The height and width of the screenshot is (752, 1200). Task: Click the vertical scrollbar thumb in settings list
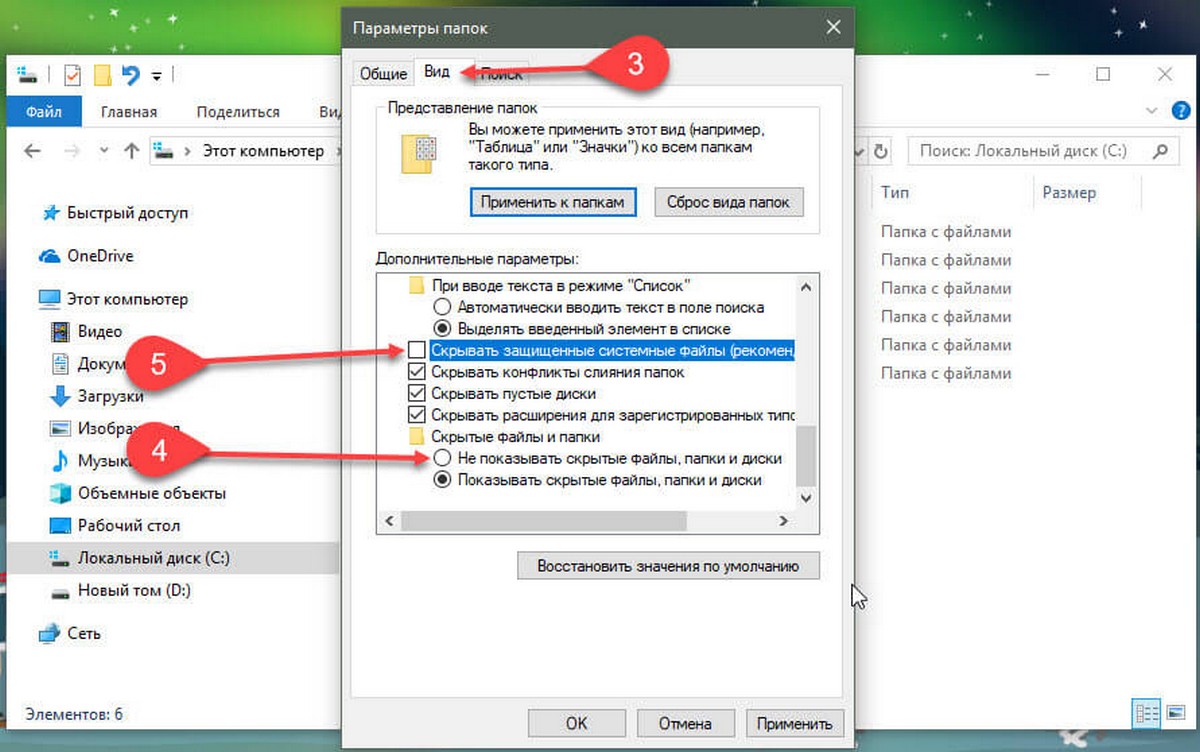pos(807,456)
